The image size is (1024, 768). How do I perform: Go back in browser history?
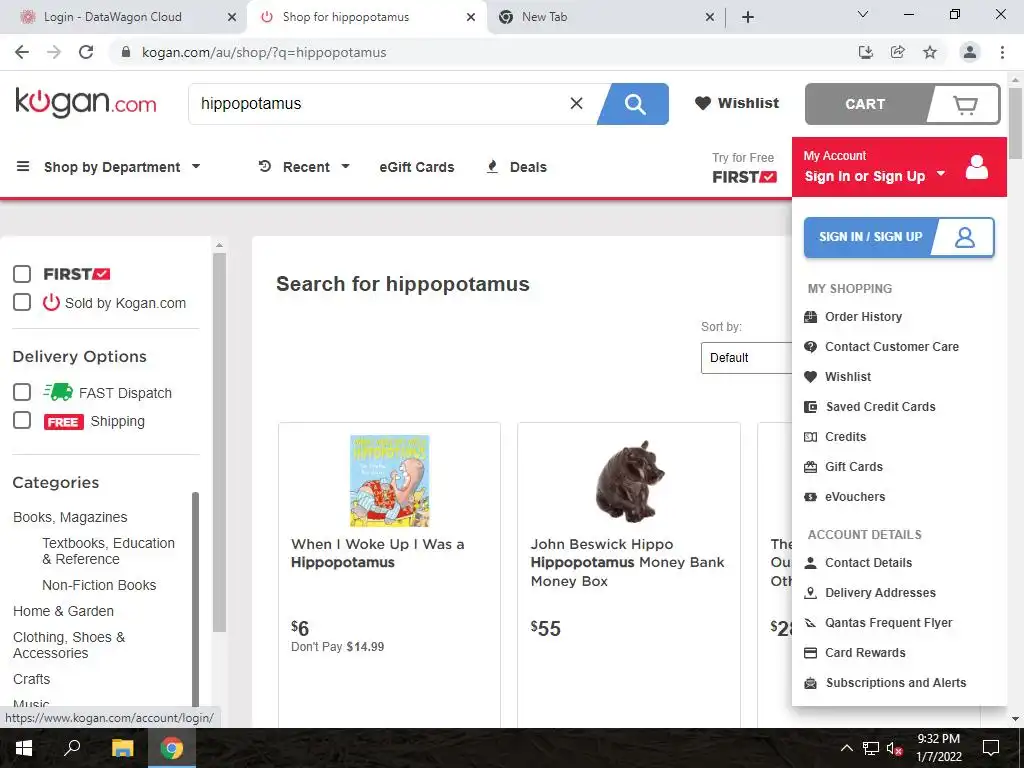tap(22, 52)
